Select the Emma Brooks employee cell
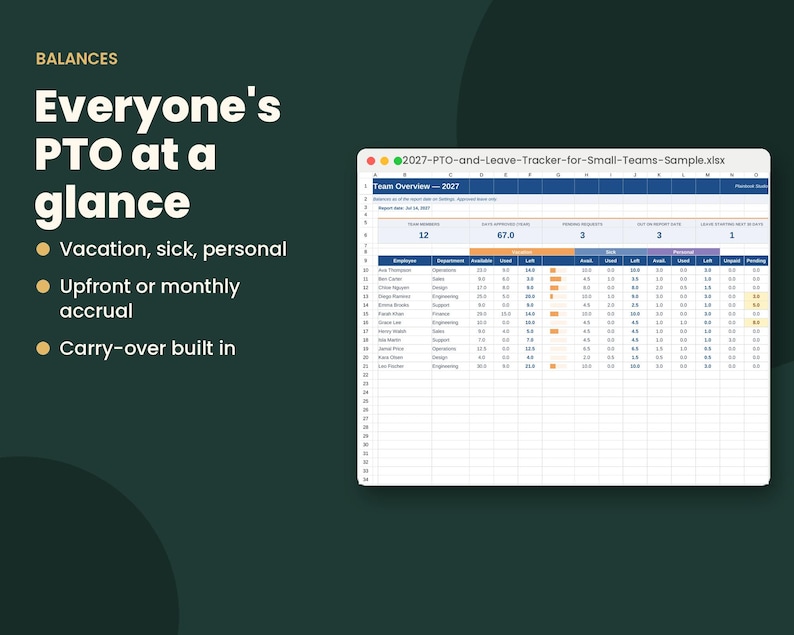This screenshot has height=635, width=794. (405, 305)
